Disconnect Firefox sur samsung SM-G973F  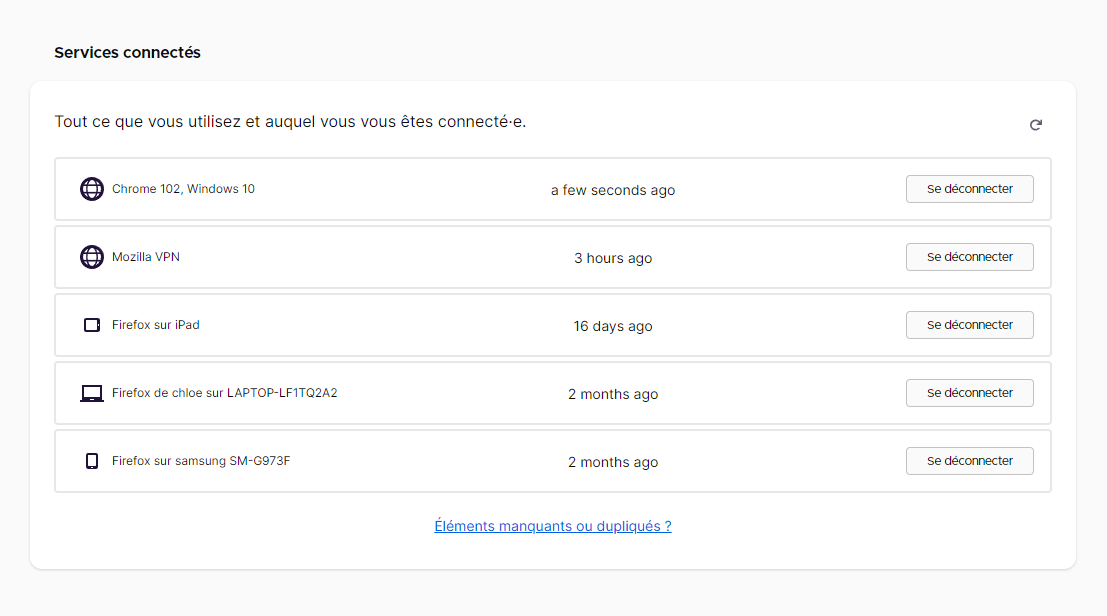[x=969, y=461]
